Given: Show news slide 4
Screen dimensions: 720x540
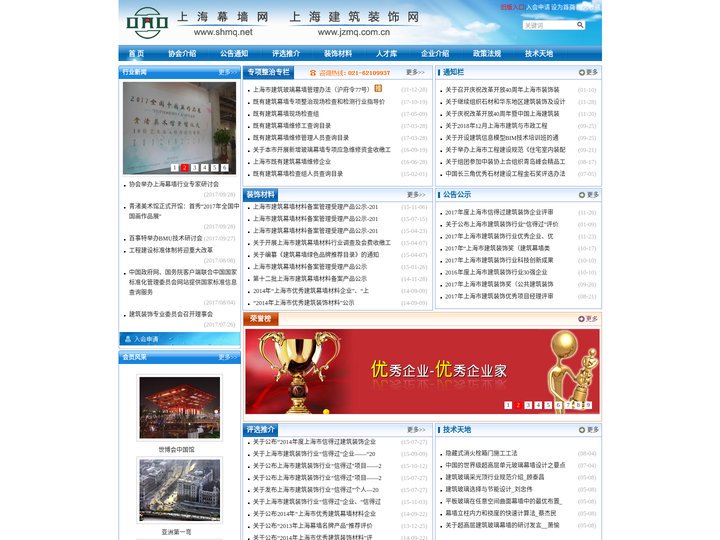Looking at the screenshot, I should 205,168.
